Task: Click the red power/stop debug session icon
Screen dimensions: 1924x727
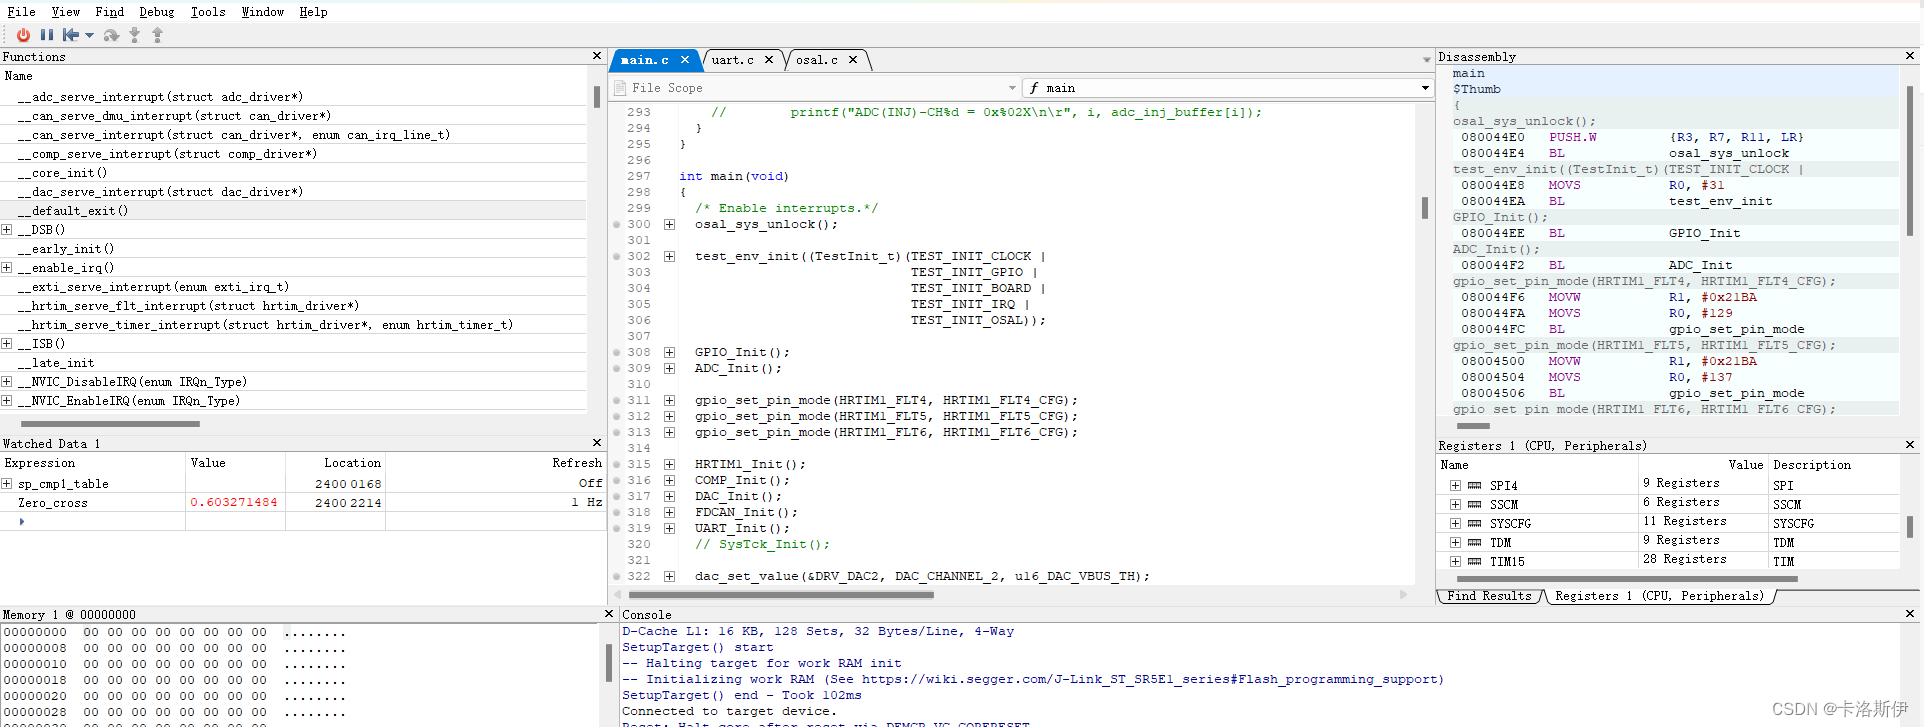Action: [x=23, y=35]
